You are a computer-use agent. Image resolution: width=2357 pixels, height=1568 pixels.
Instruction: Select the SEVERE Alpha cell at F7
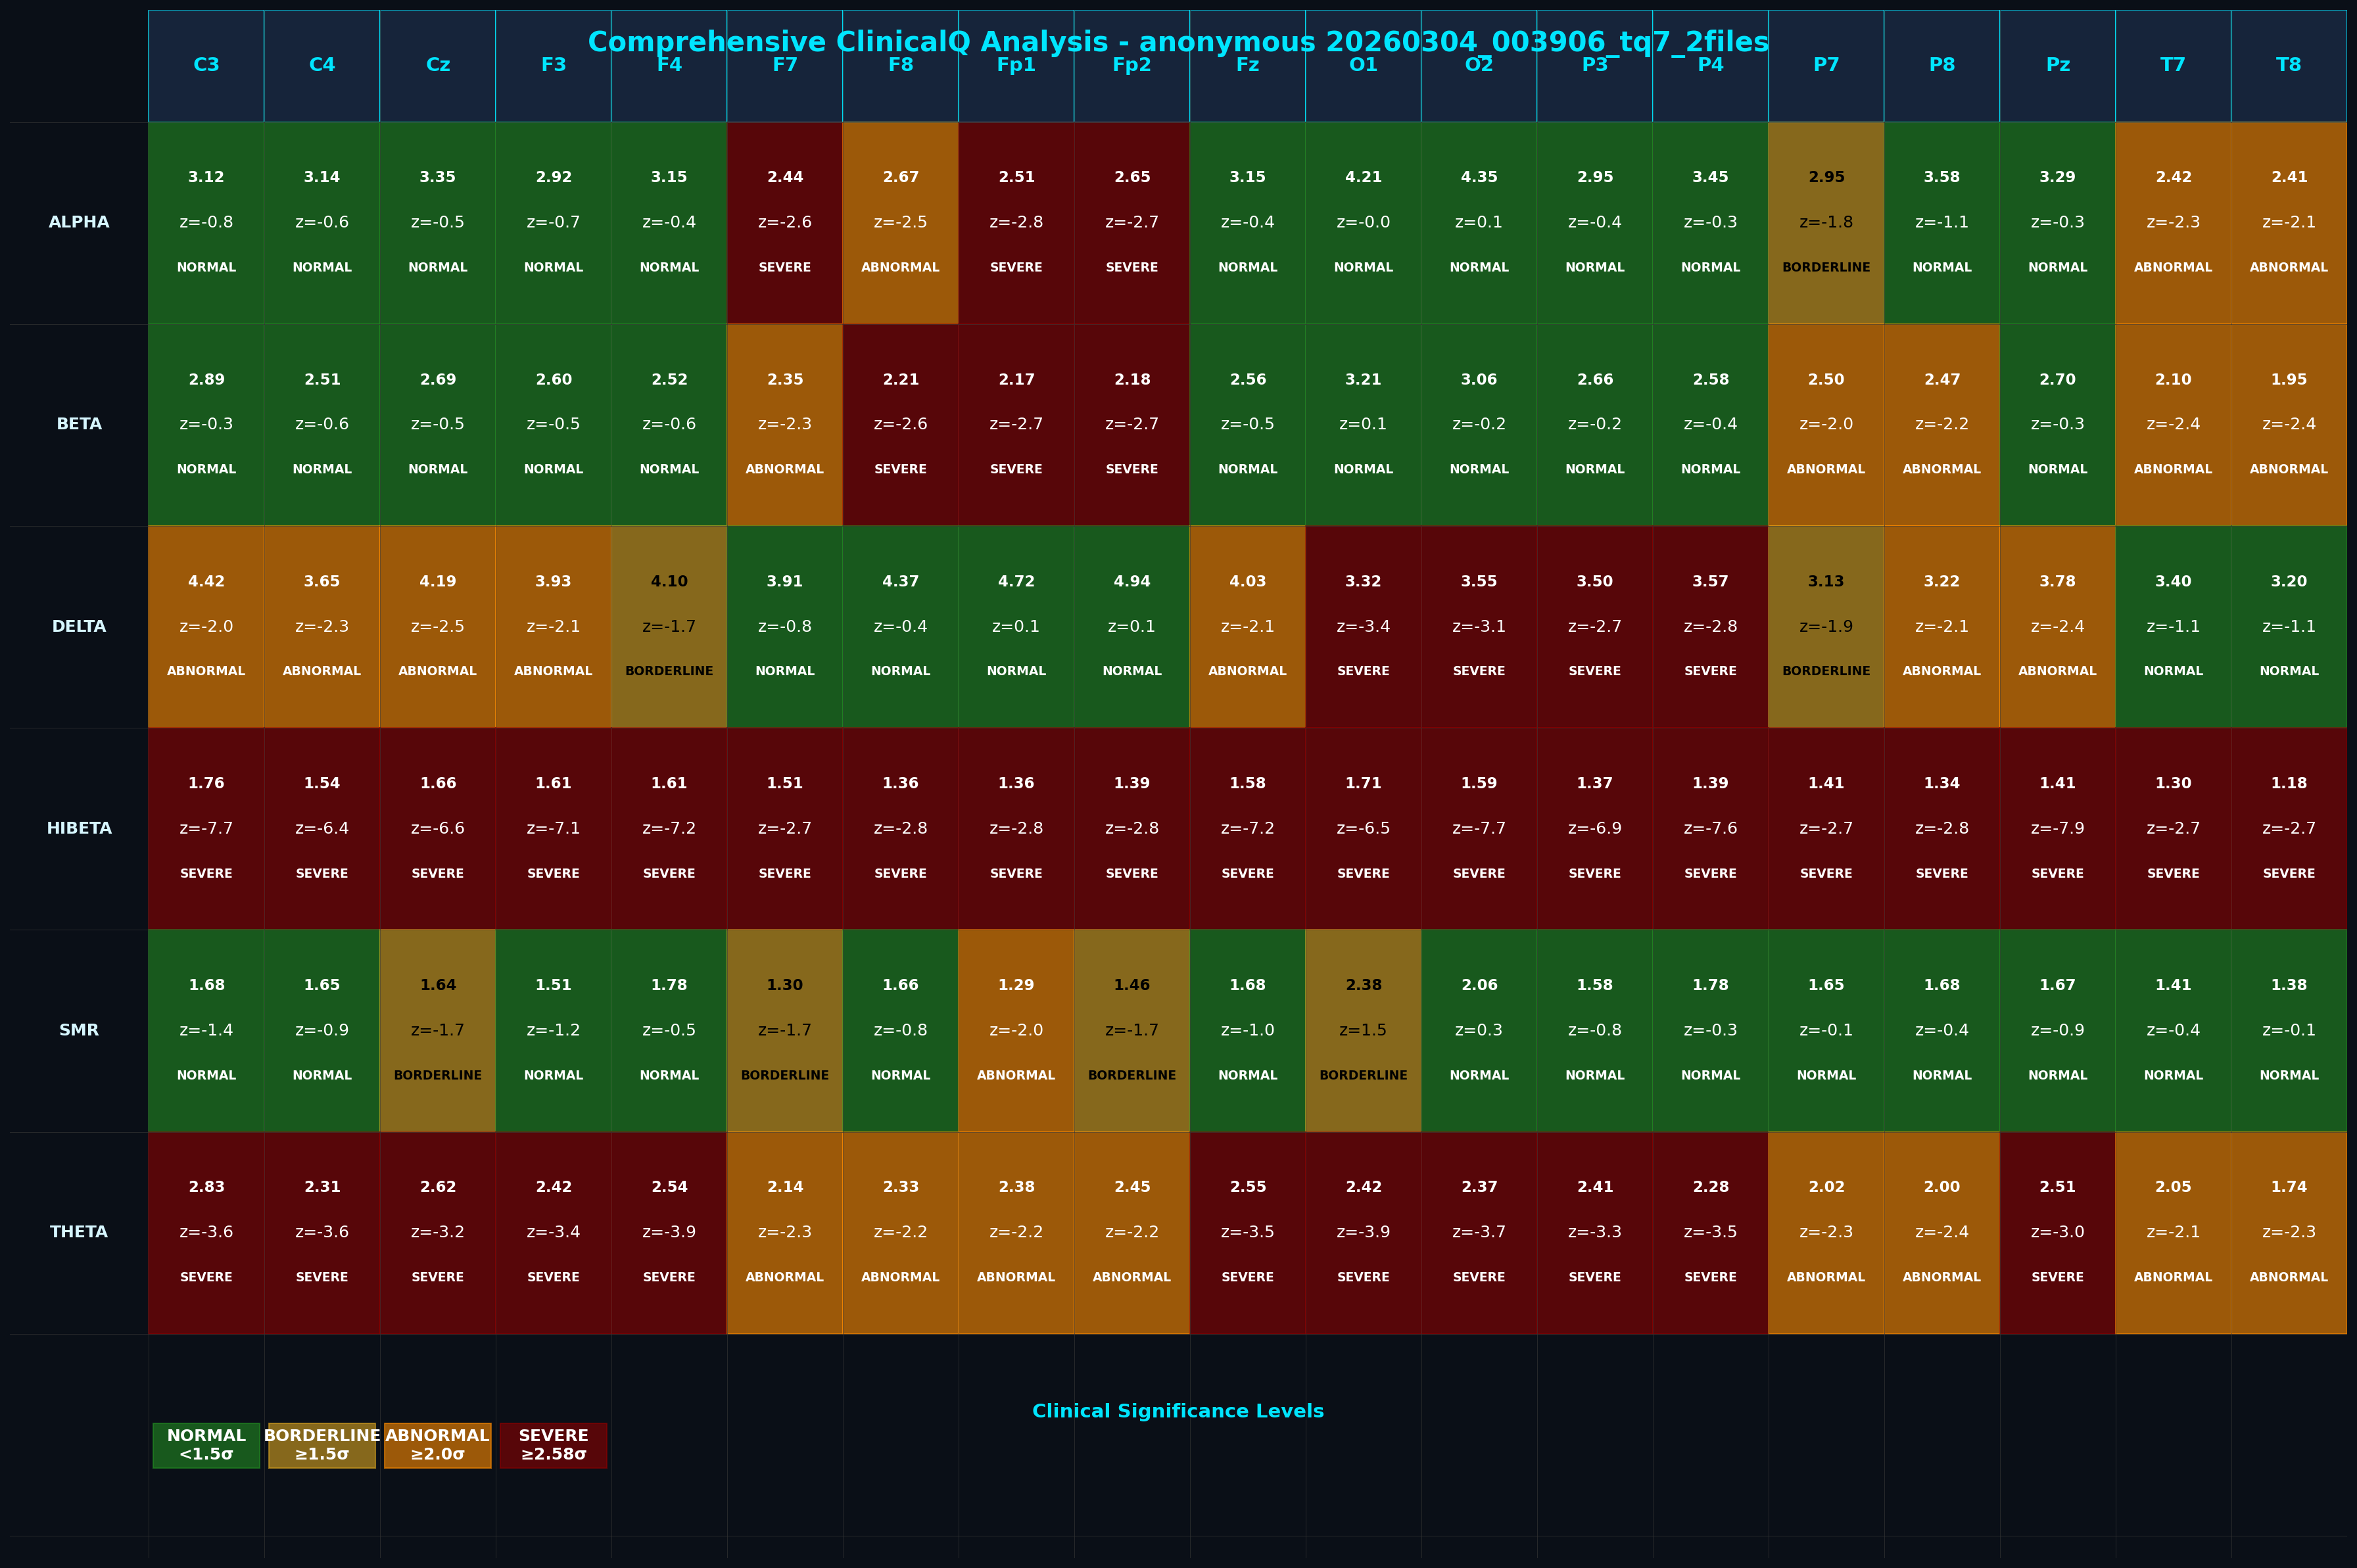click(x=784, y=222)
